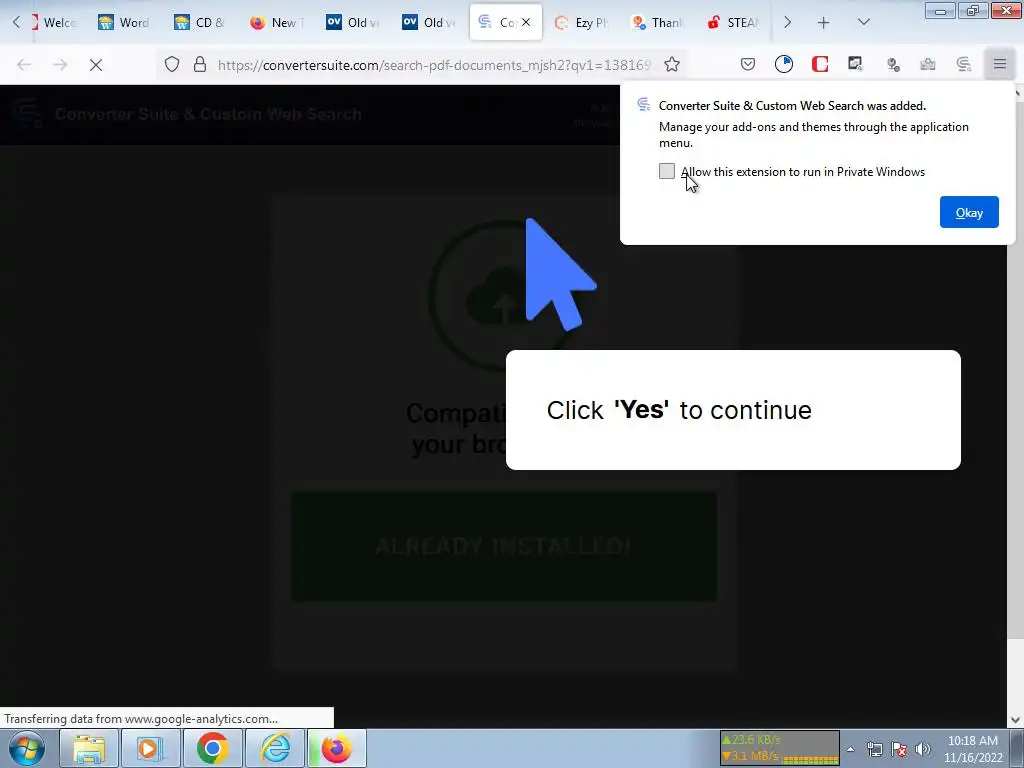Click the volume speaker tray icon

click(x=922, y=749)
